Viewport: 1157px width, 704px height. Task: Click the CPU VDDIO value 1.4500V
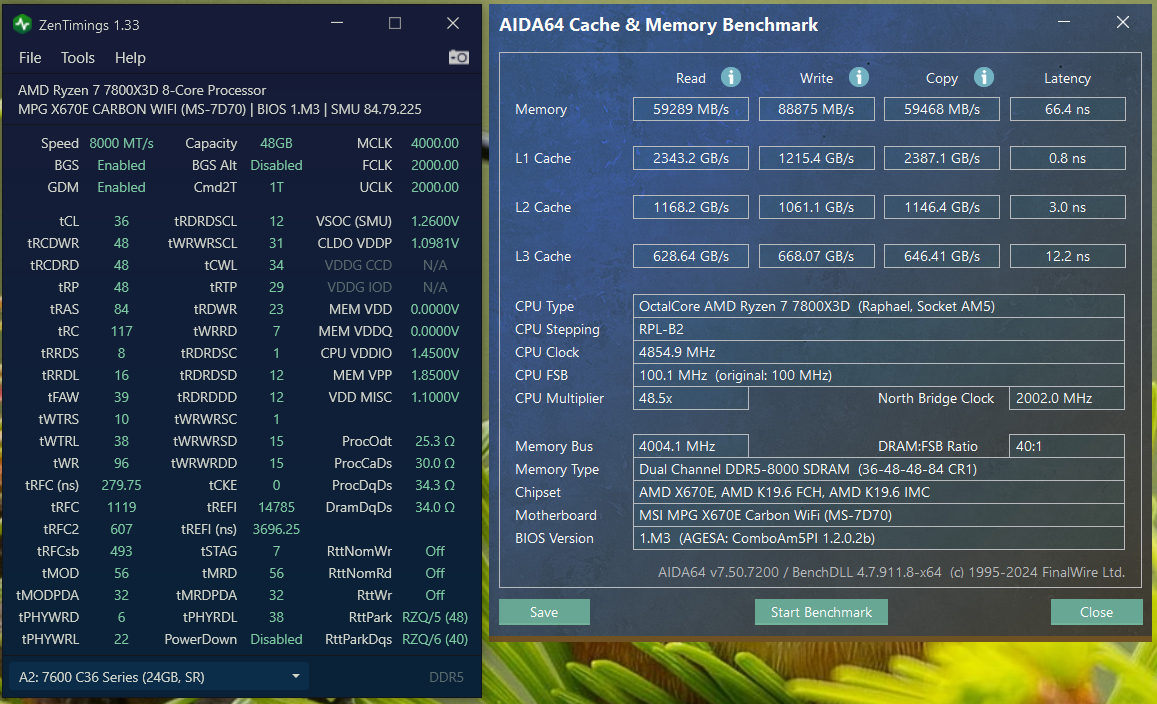tap(435, 353)
